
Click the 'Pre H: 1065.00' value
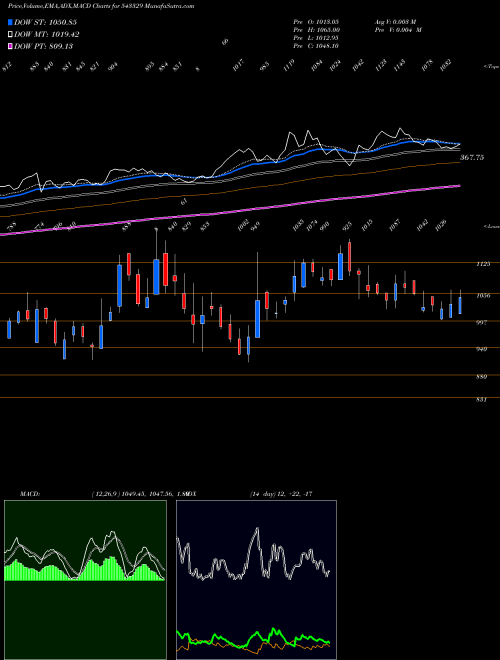(x=317, y=30)
